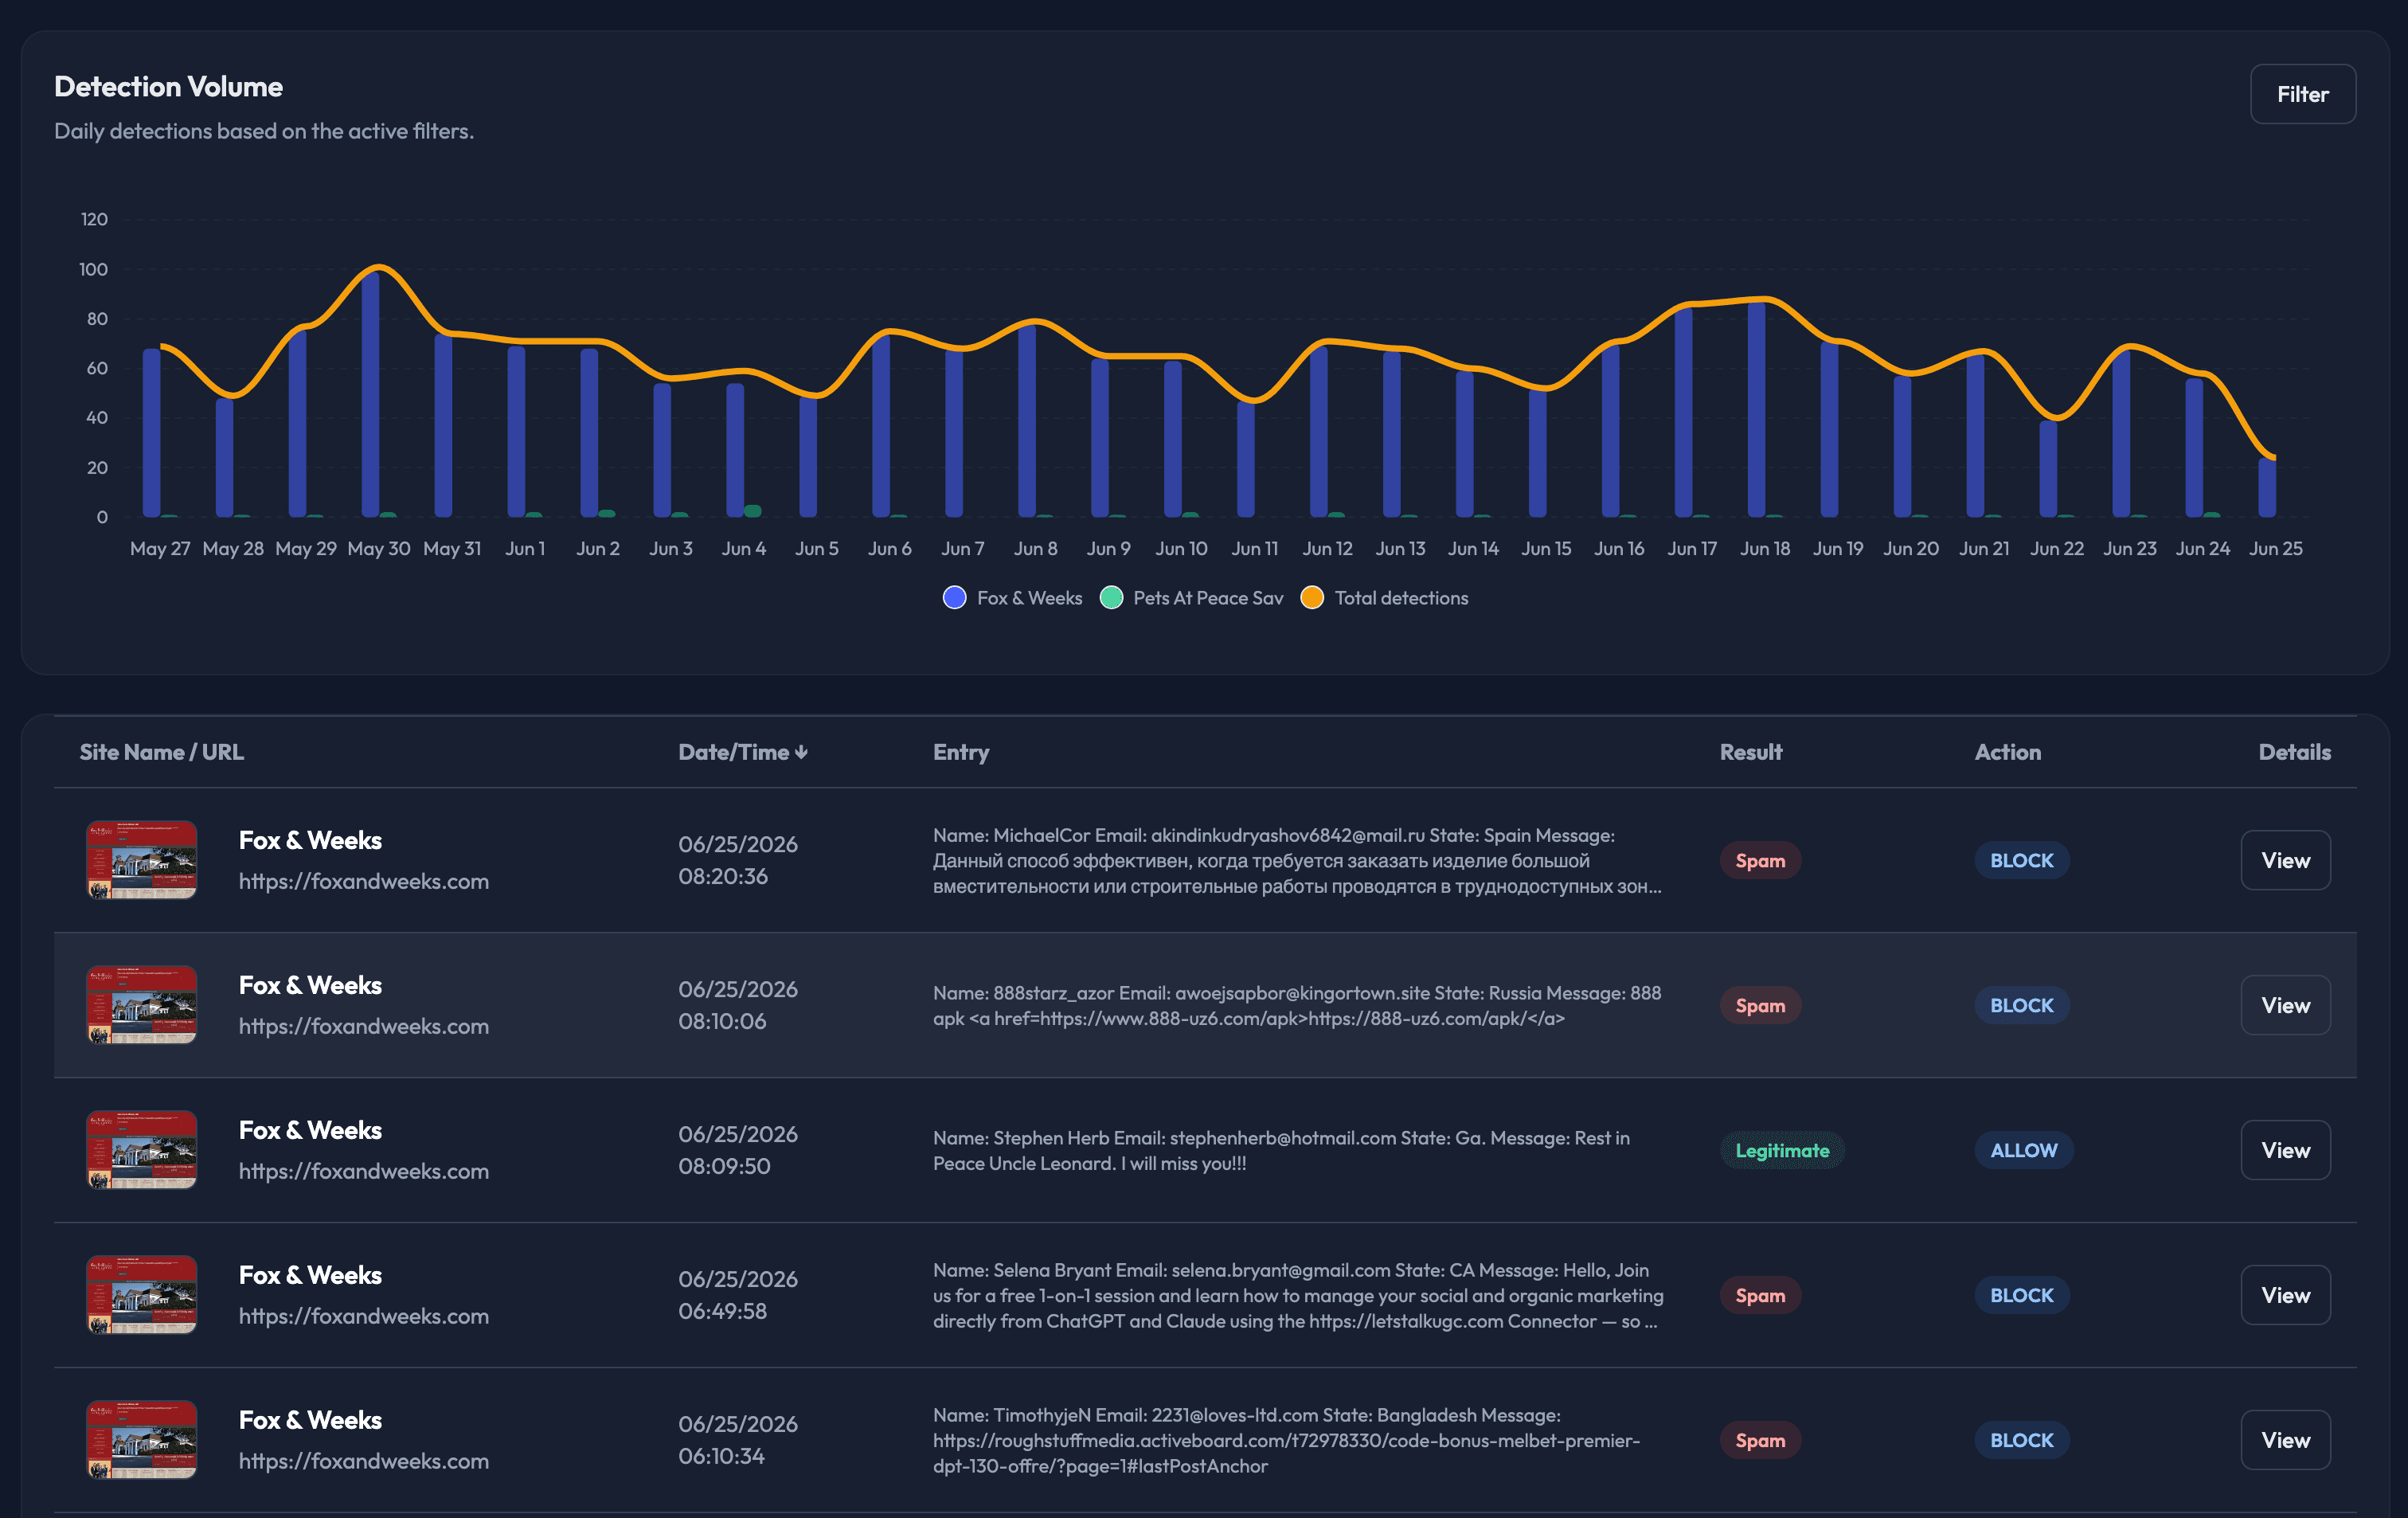
Task: Click the Fox & Weeks name at 08:20:36
Action: [310, 840]
